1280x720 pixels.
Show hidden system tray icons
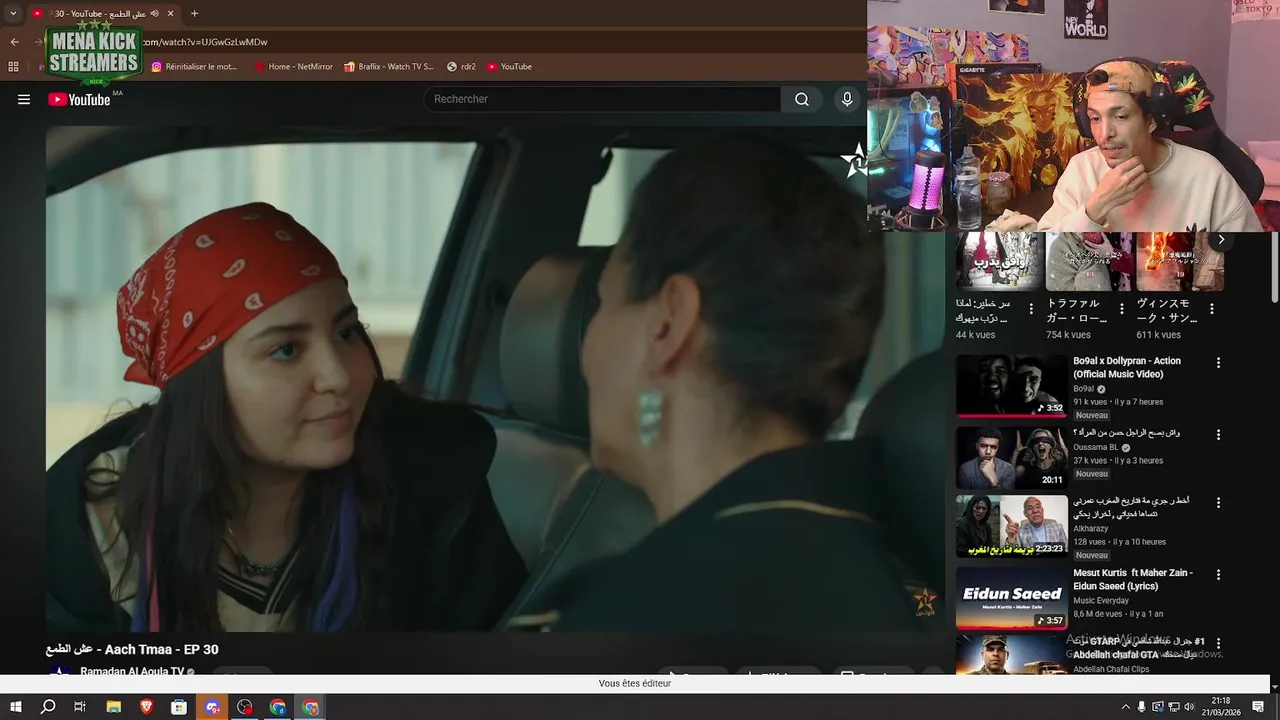click(1125, 707)
